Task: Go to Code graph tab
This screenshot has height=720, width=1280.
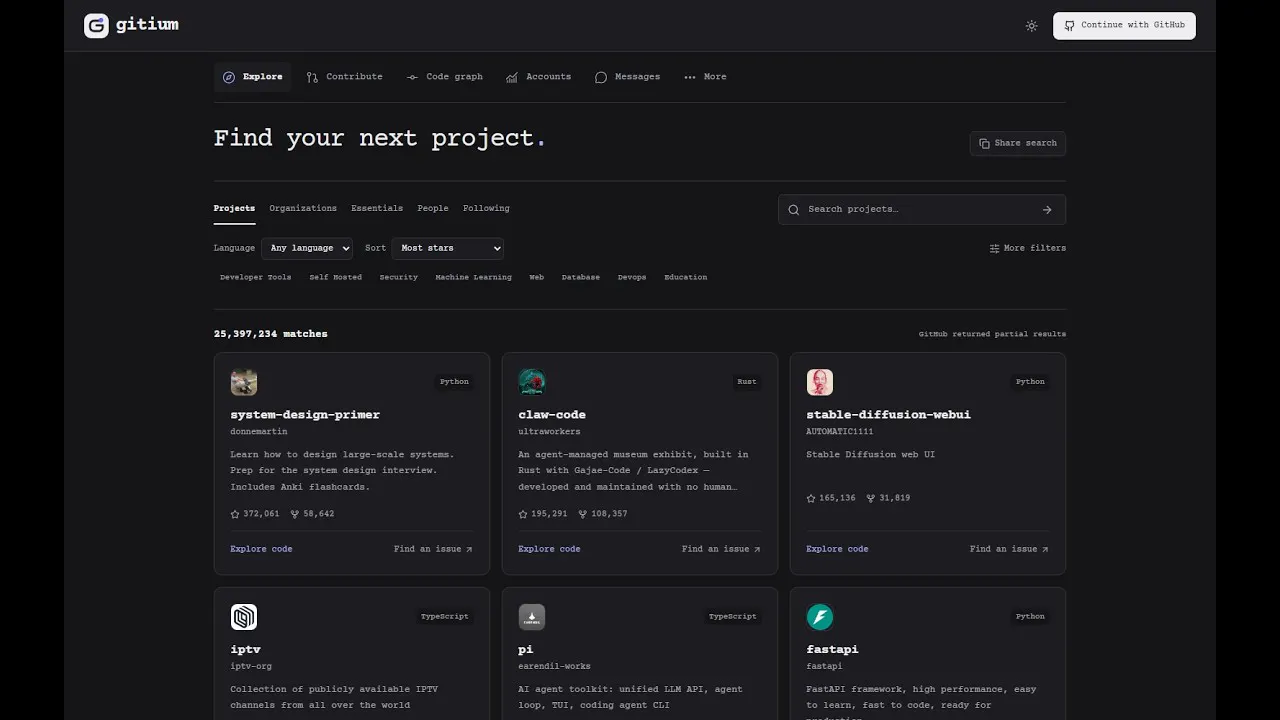Action: (444, 77)
